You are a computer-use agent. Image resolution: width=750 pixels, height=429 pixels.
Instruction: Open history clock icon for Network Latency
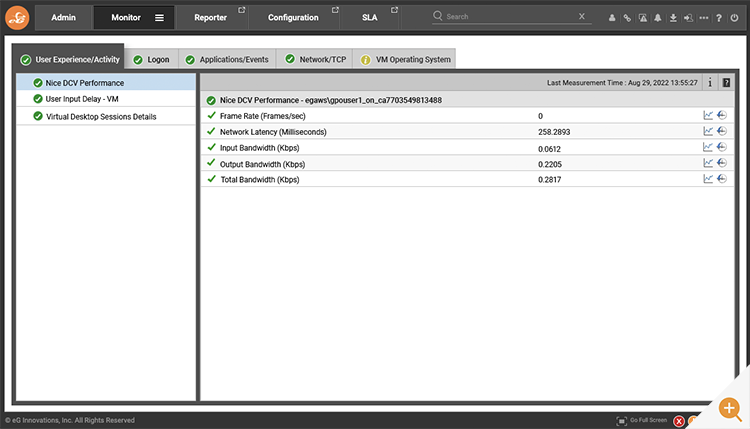tap(722, 131)
